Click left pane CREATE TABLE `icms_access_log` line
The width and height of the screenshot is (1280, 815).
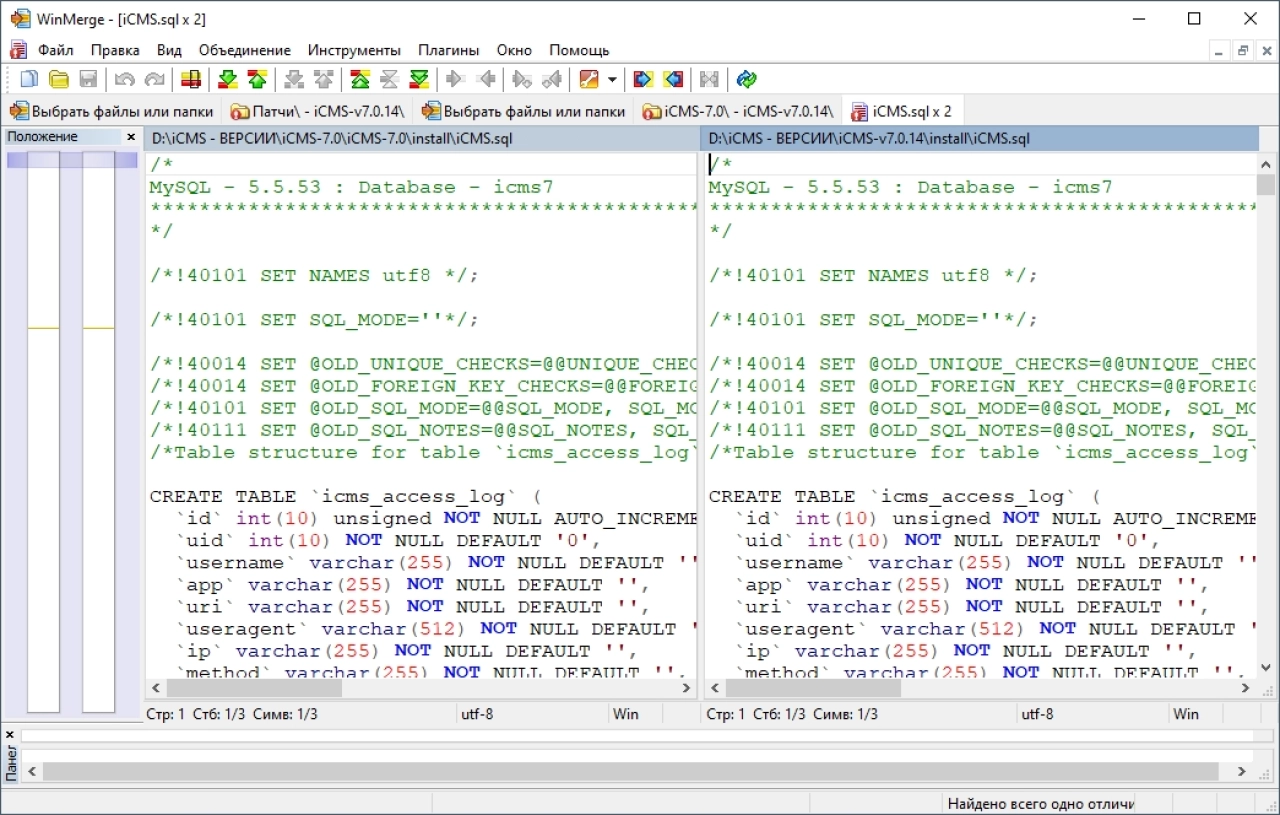(x=345, y=497)
